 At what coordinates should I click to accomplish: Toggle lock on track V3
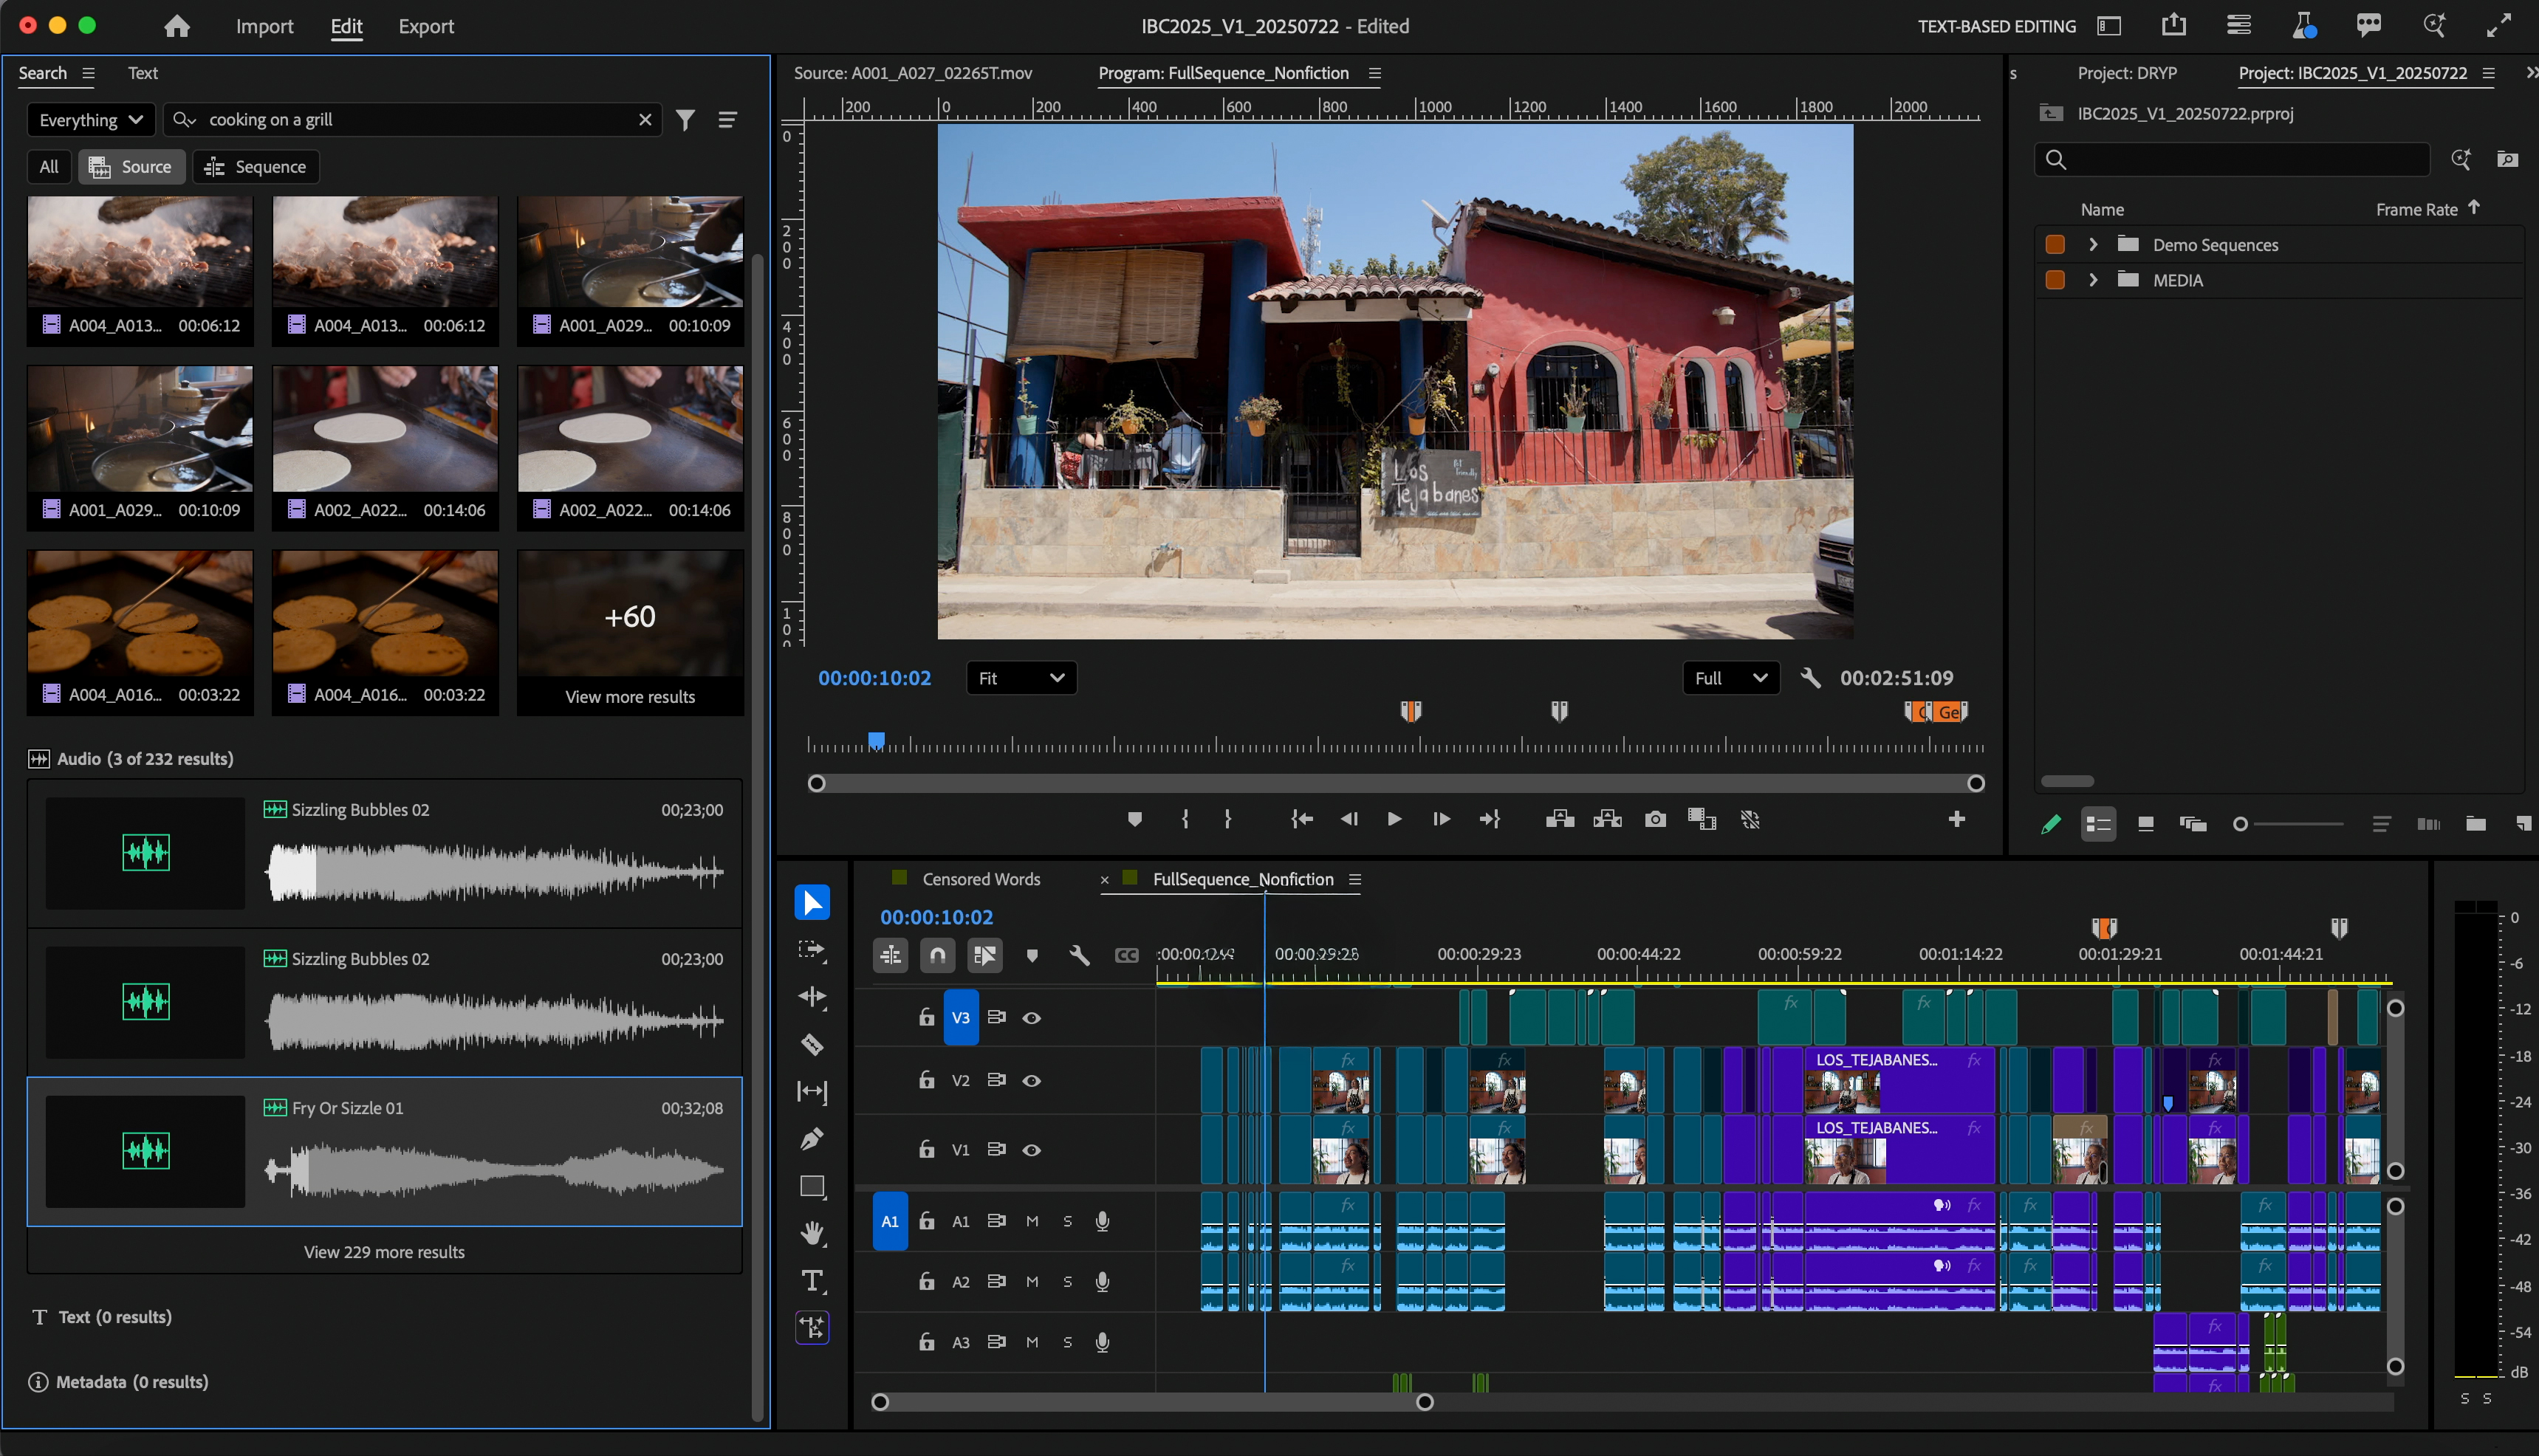tap(926, 1017)
